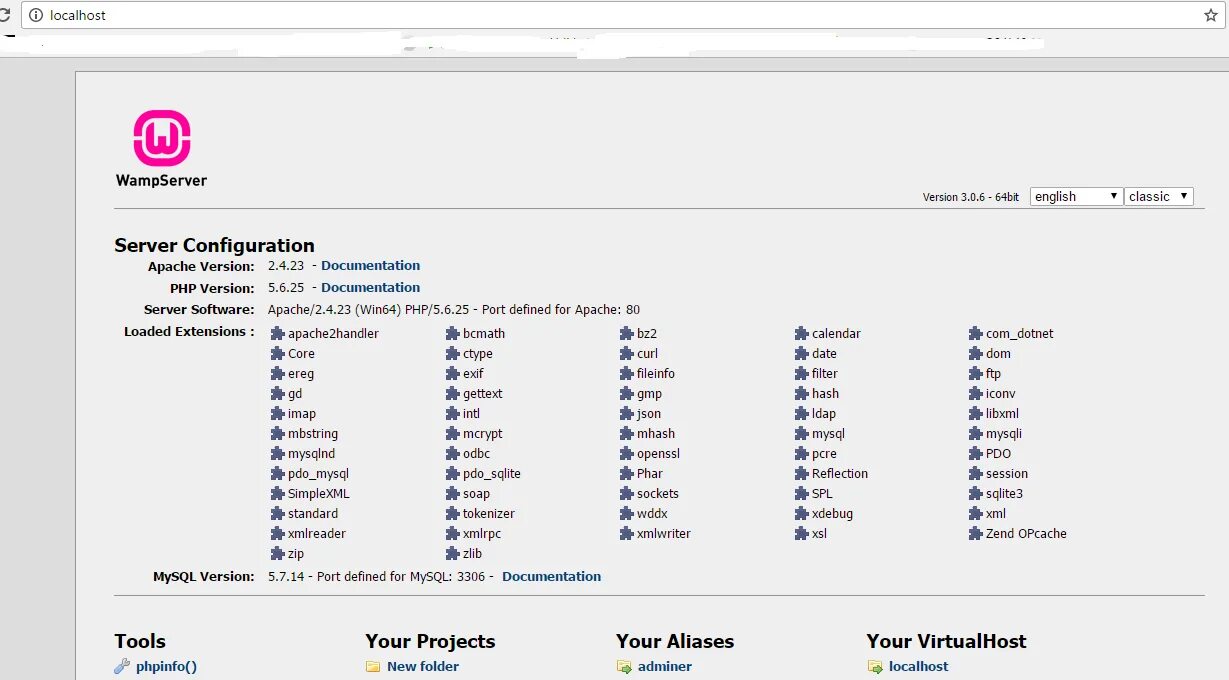Bookmark this page with the star icon
The height and width of the screenshot is (680, 1229).
1211,15
